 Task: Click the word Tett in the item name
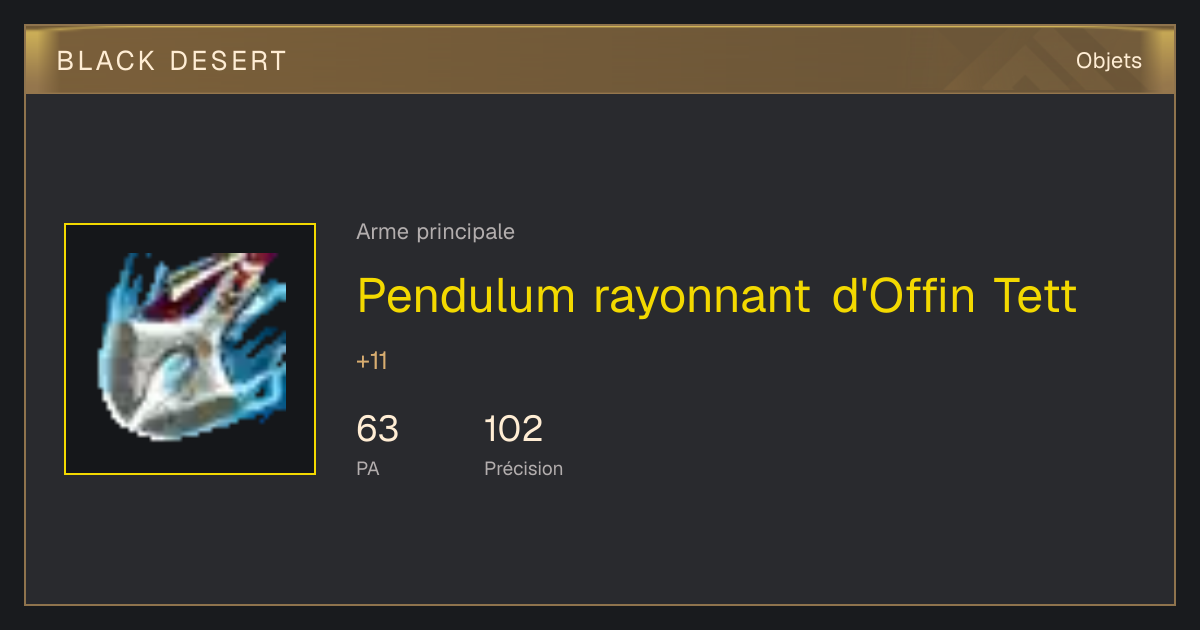(1035, 296)
